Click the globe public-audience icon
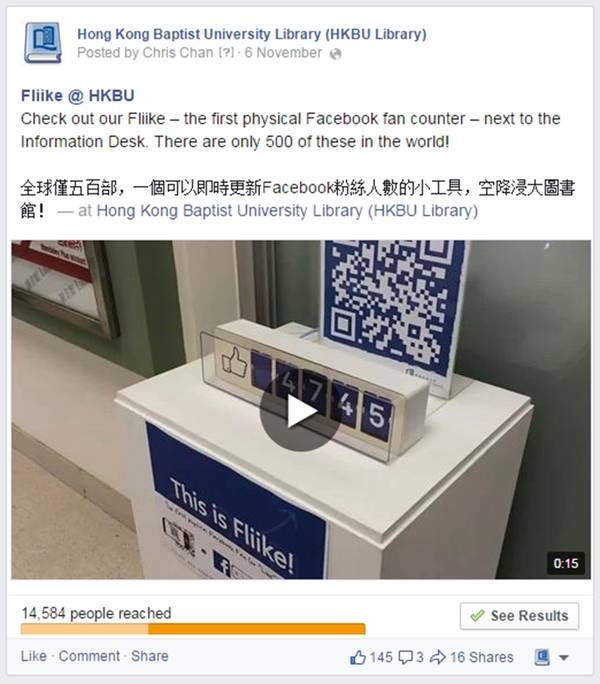Image resolution: width=600 pixels, height=684 pixels. [335, 54]
